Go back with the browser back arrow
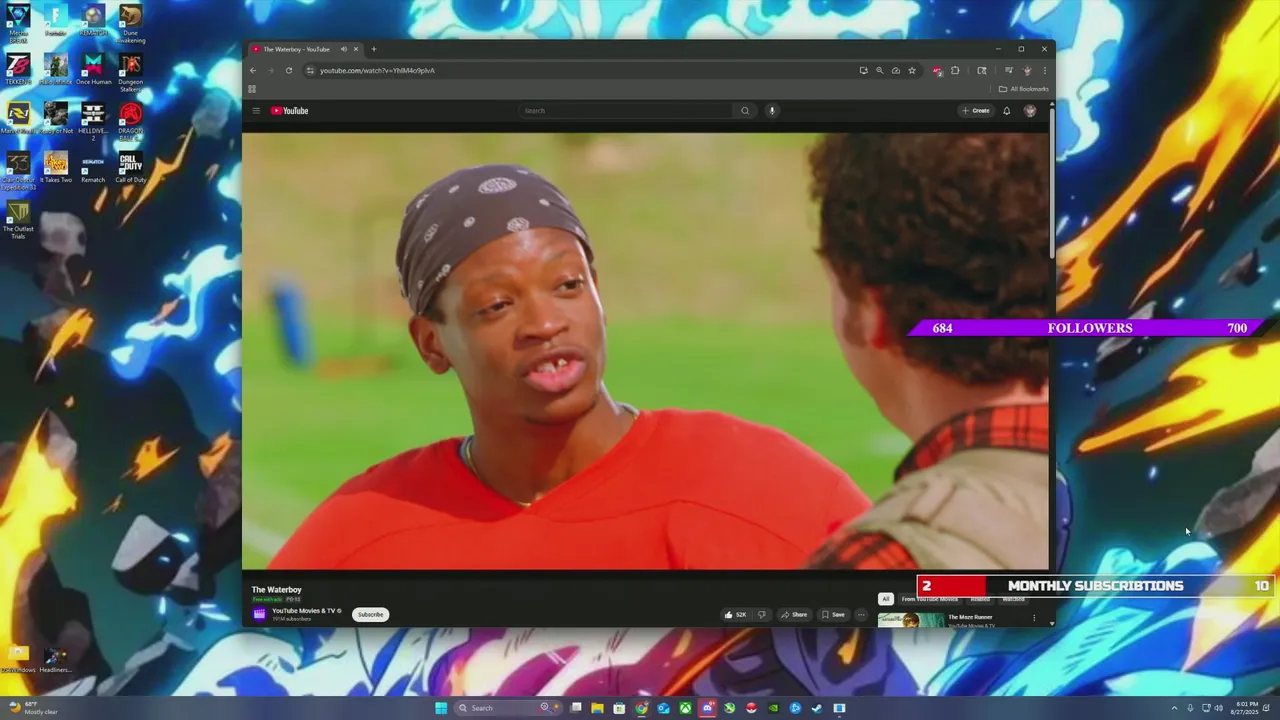Viewport: 1280px width, 720px height. click(253, 70)
